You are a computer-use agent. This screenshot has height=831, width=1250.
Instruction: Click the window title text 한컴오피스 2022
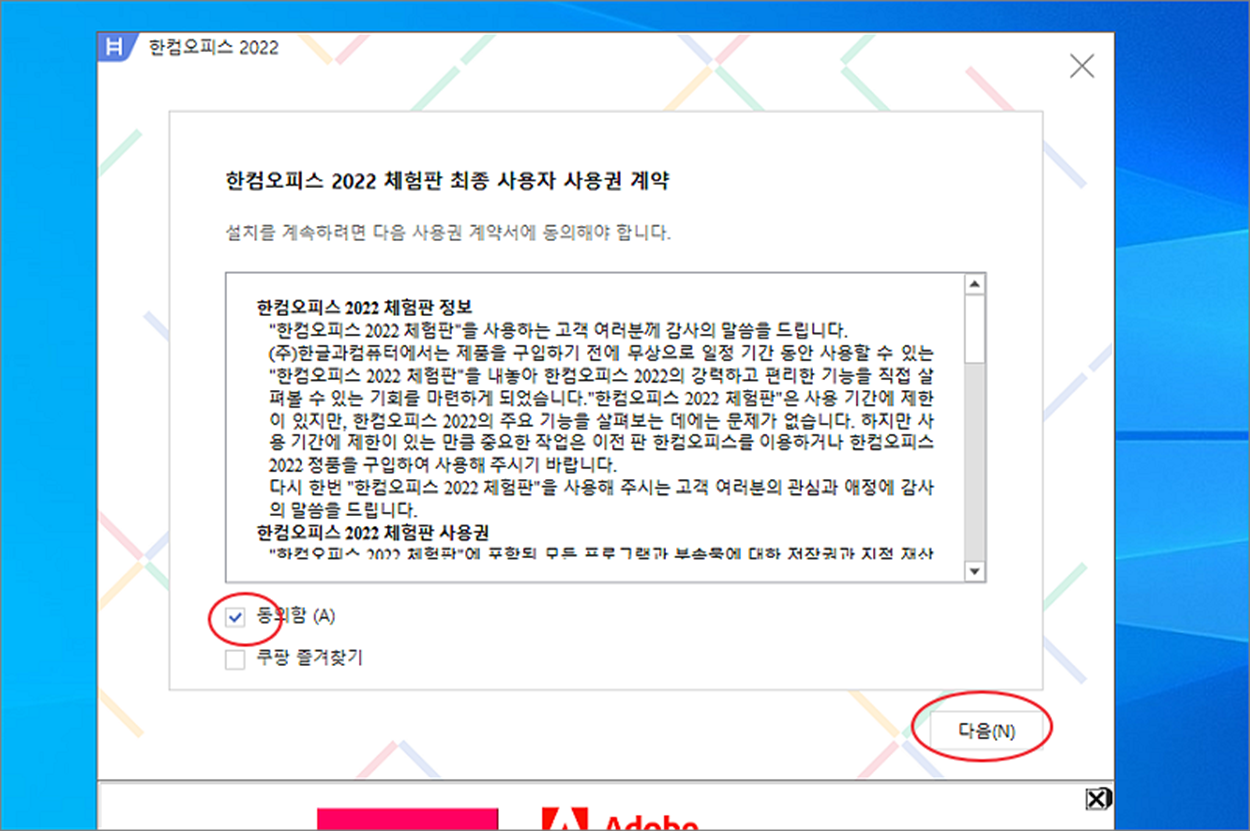point(214,47)
